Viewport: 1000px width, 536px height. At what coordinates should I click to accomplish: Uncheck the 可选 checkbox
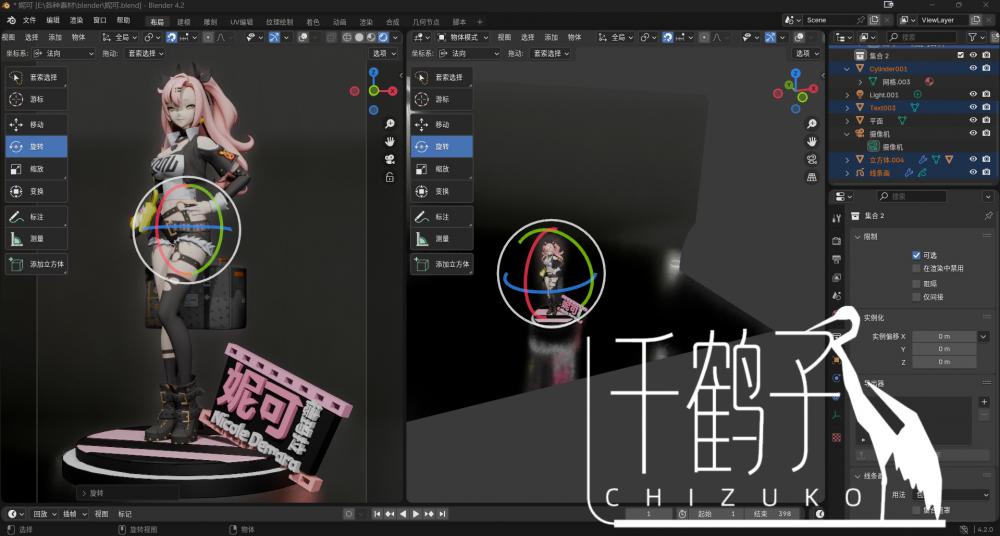916,255
